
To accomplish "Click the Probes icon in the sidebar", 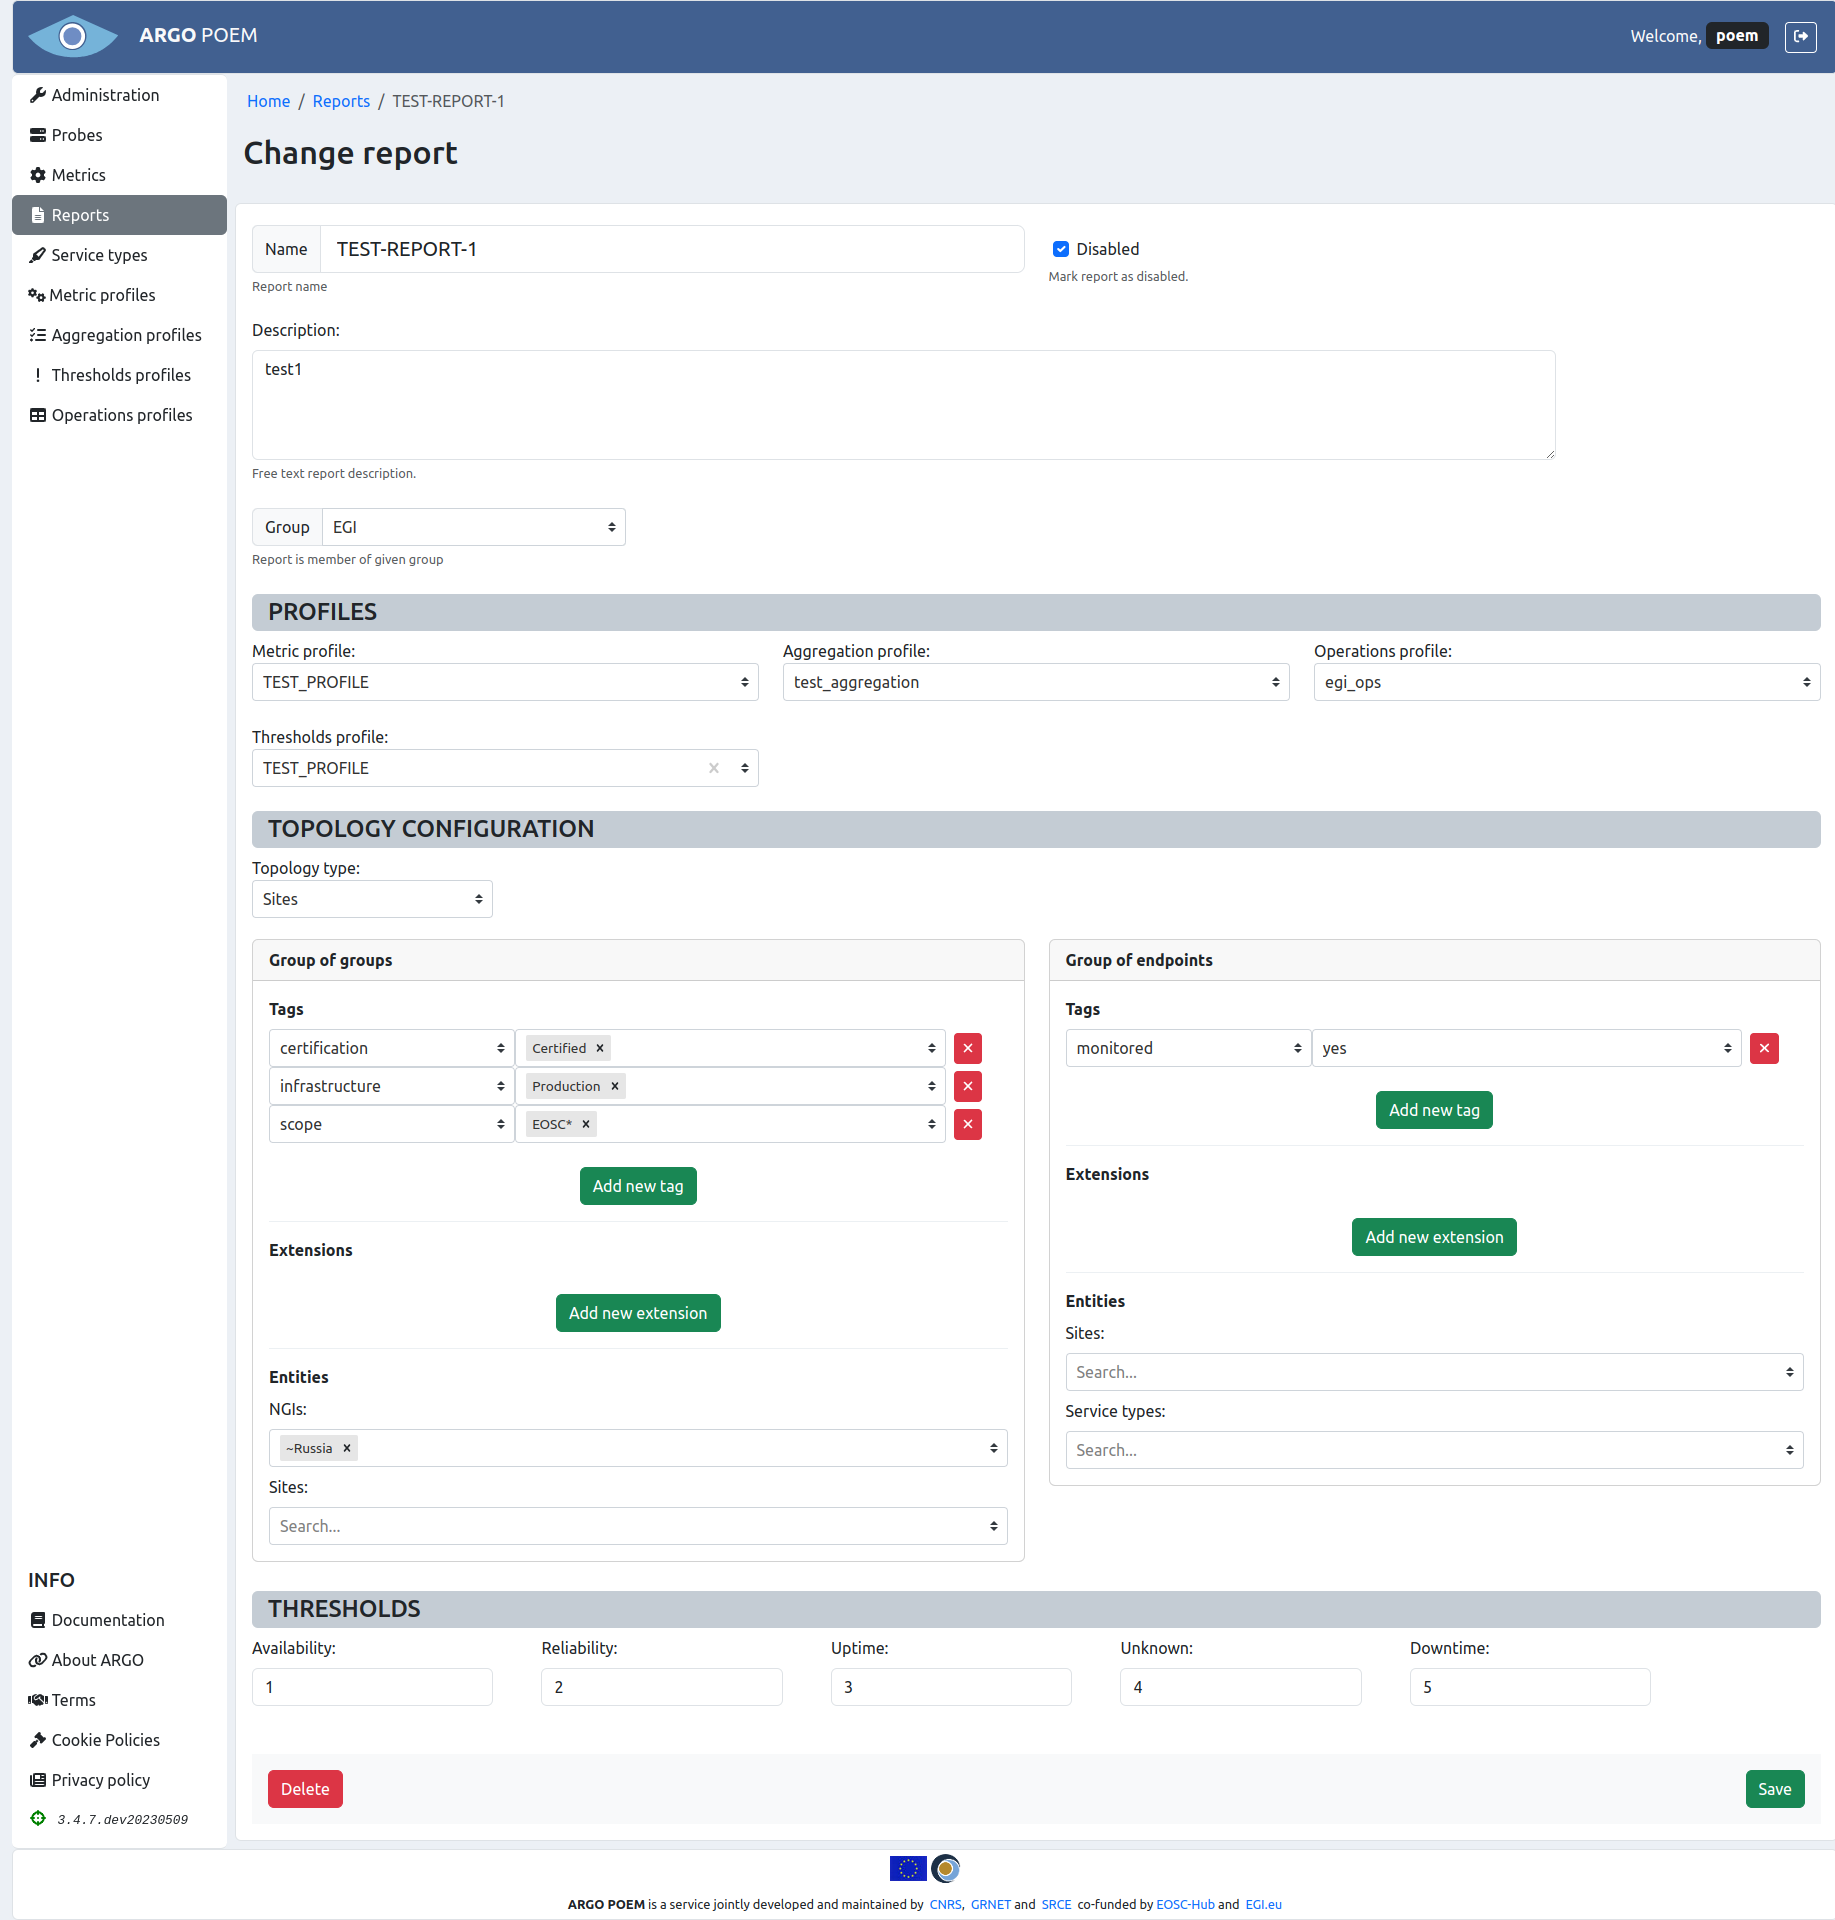I will tap(38, 134).
